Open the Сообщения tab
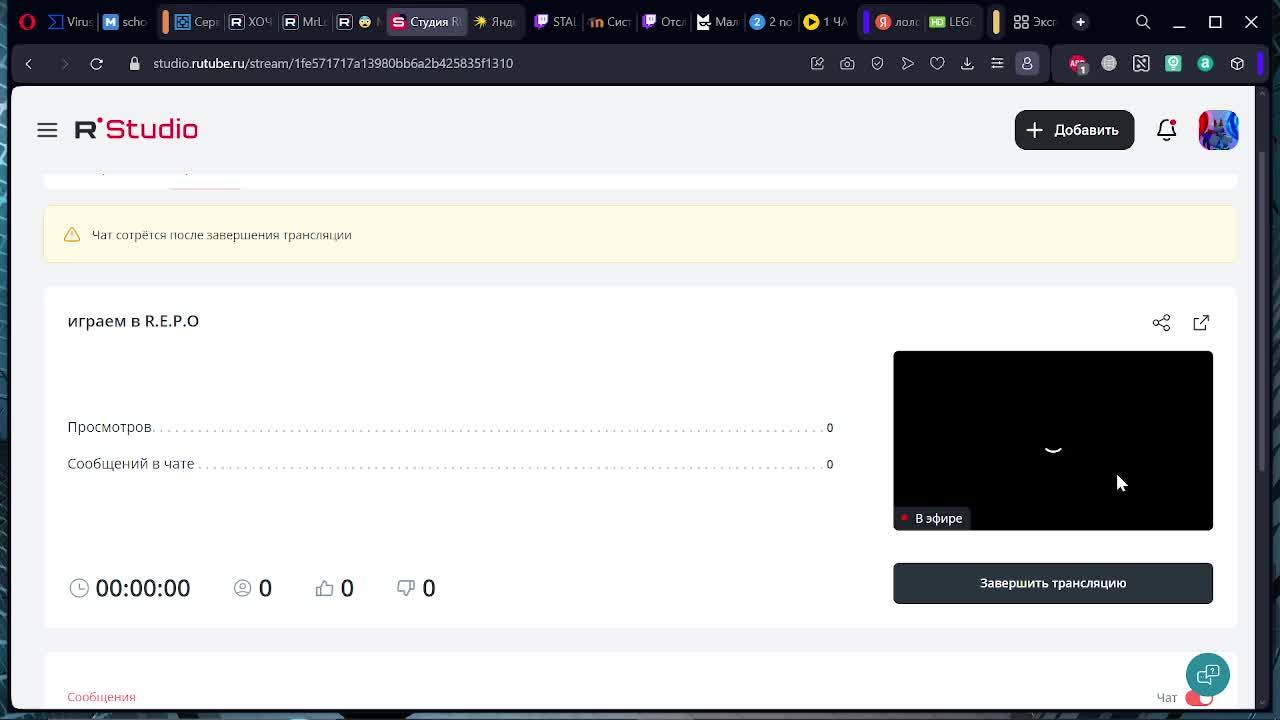The width and height of the screenshot is (1280, 720). click(101, 697)
